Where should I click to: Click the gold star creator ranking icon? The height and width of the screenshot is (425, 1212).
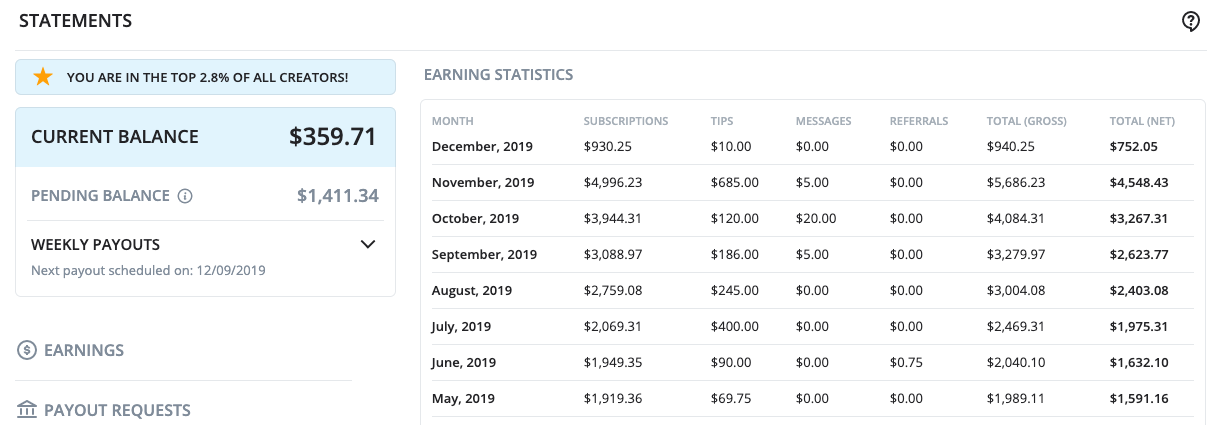tap(43, 77)
